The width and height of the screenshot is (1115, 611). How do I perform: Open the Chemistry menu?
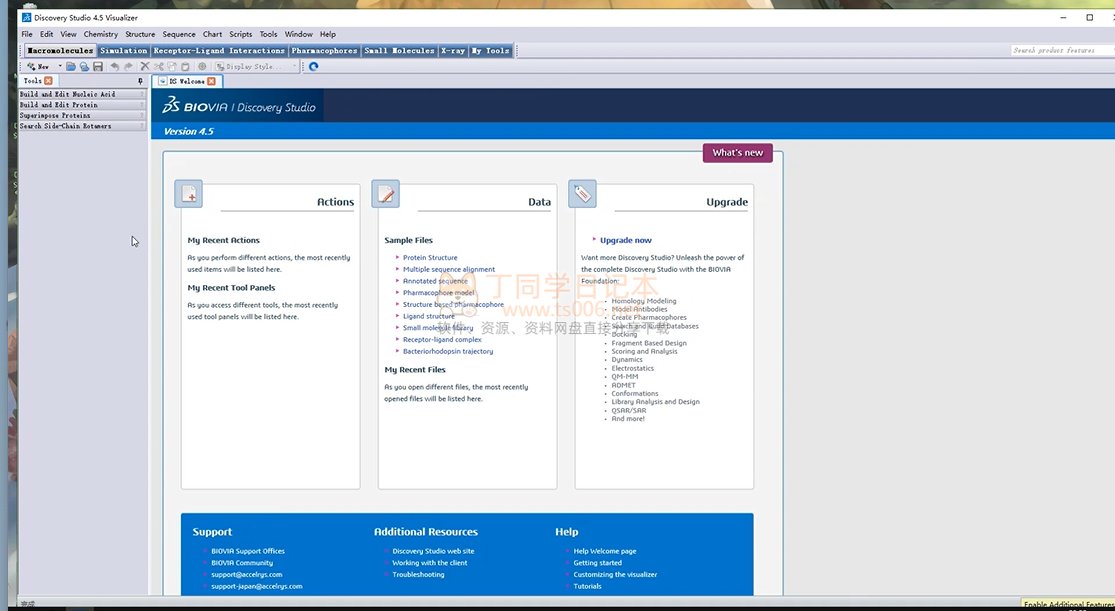pyautogui.click(x=100, y=34)
